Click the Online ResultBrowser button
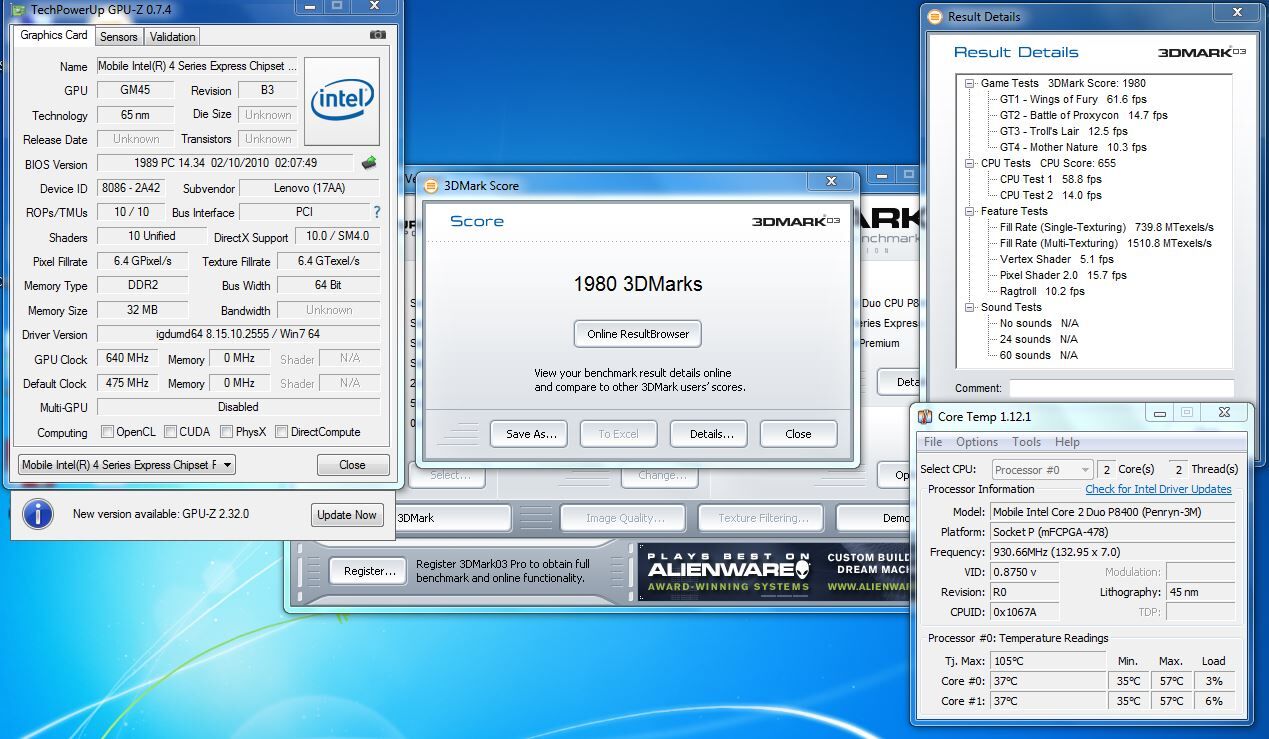1269x739 pixels. (x=638, y=334)
